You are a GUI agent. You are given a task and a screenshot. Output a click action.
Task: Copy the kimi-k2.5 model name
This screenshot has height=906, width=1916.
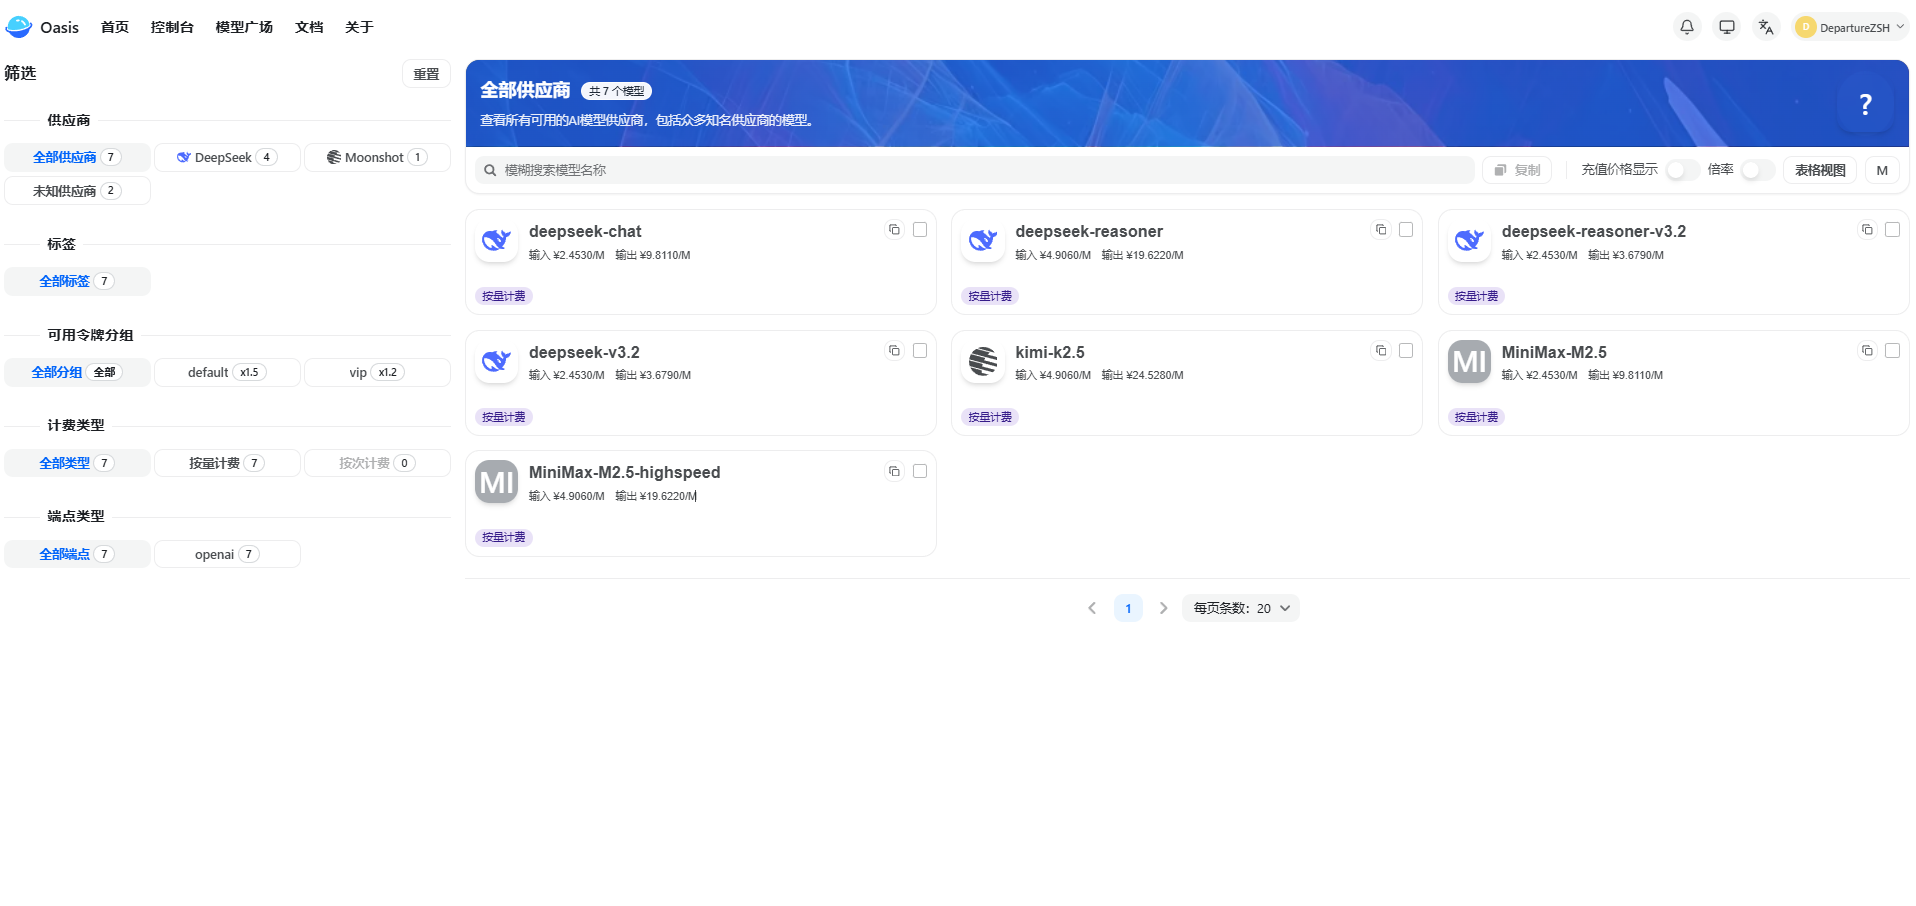pos(1380,351)
